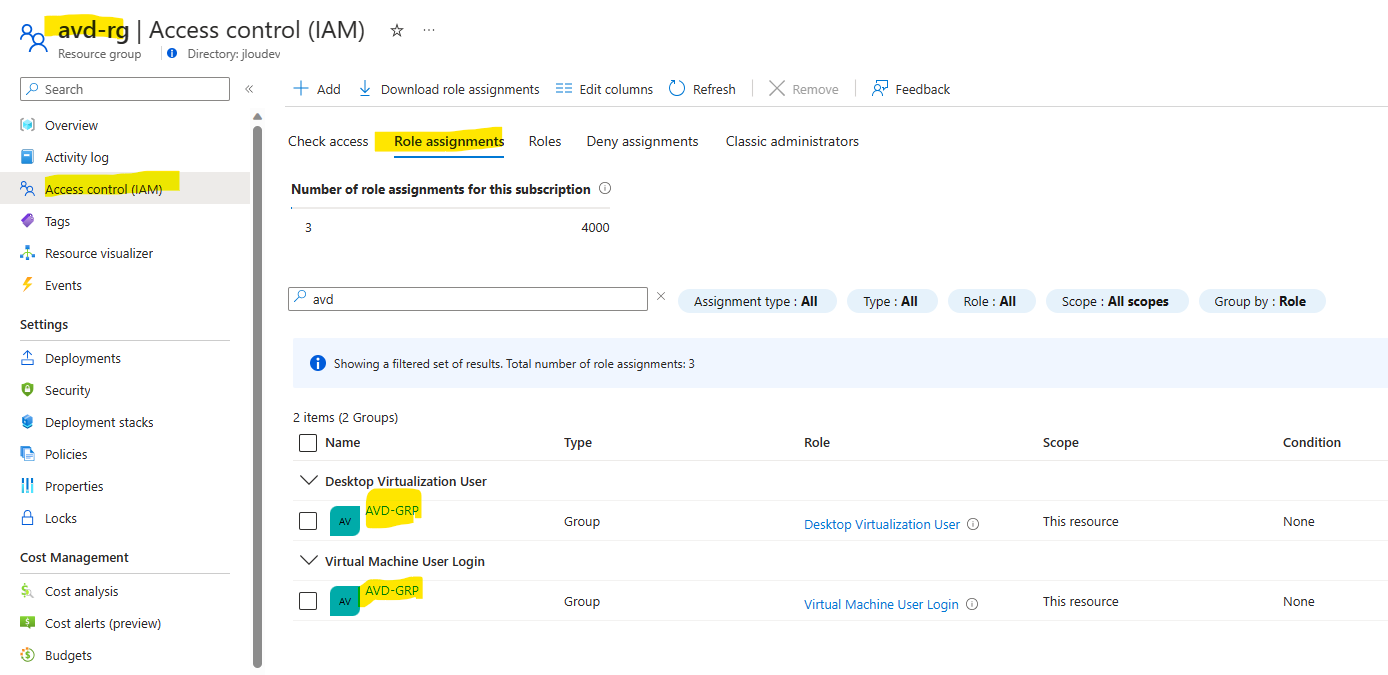Open the Type : All filter

892,301
